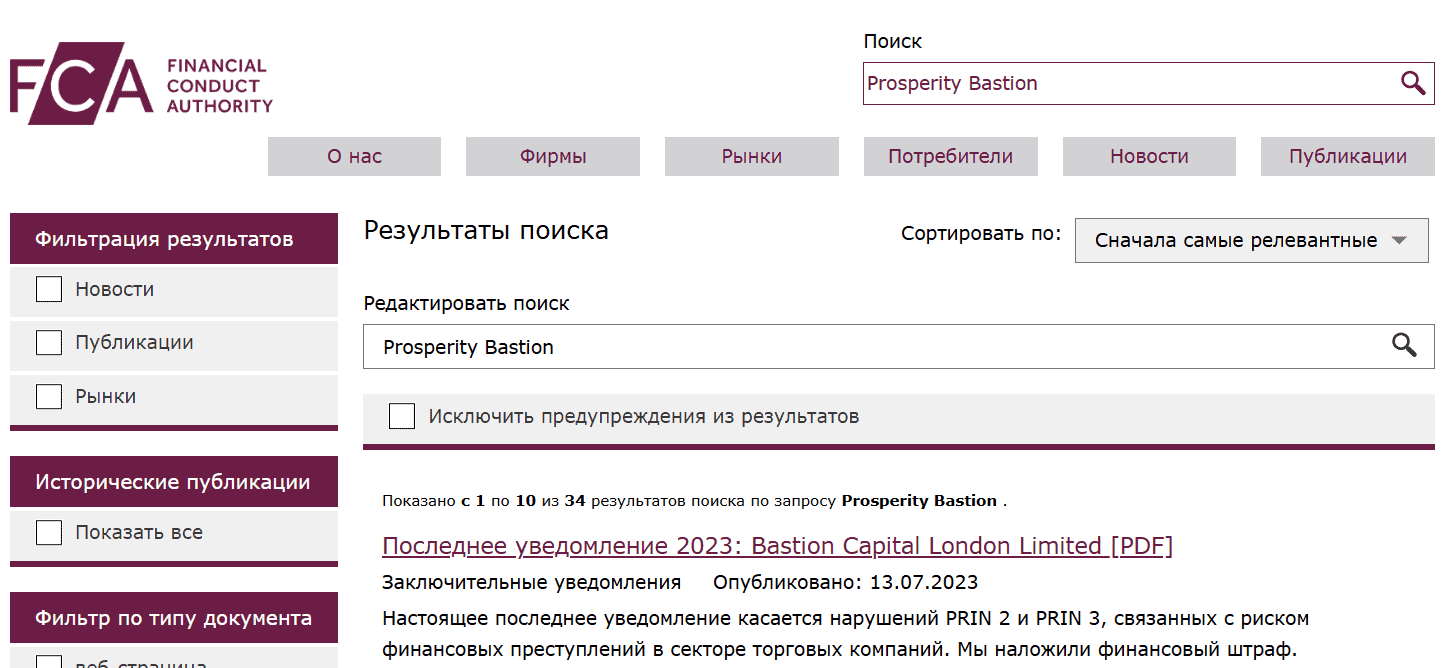Toggle Показать все historical publications checkbox
This screenshot has width=1445, height=668.
click(49, 533)
